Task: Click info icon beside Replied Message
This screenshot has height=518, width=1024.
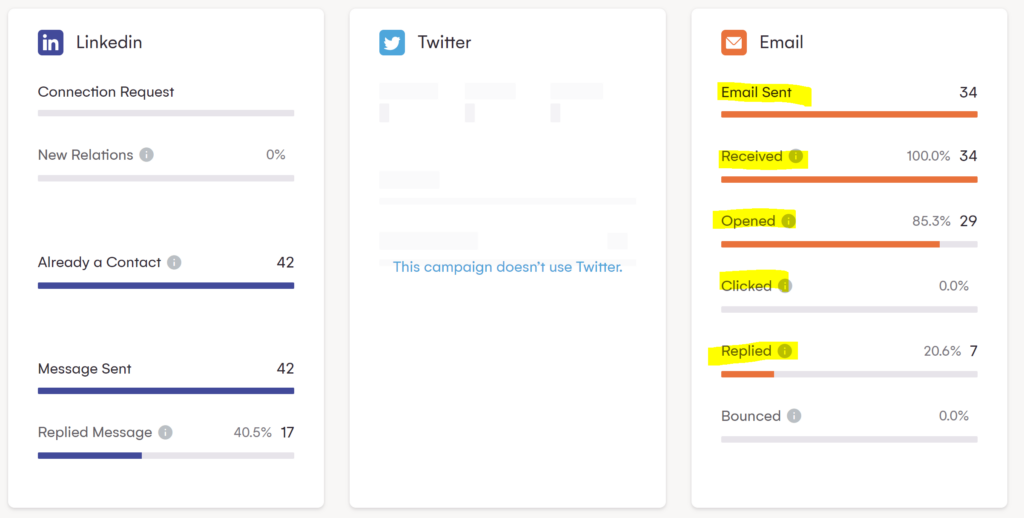Action: 165,433
